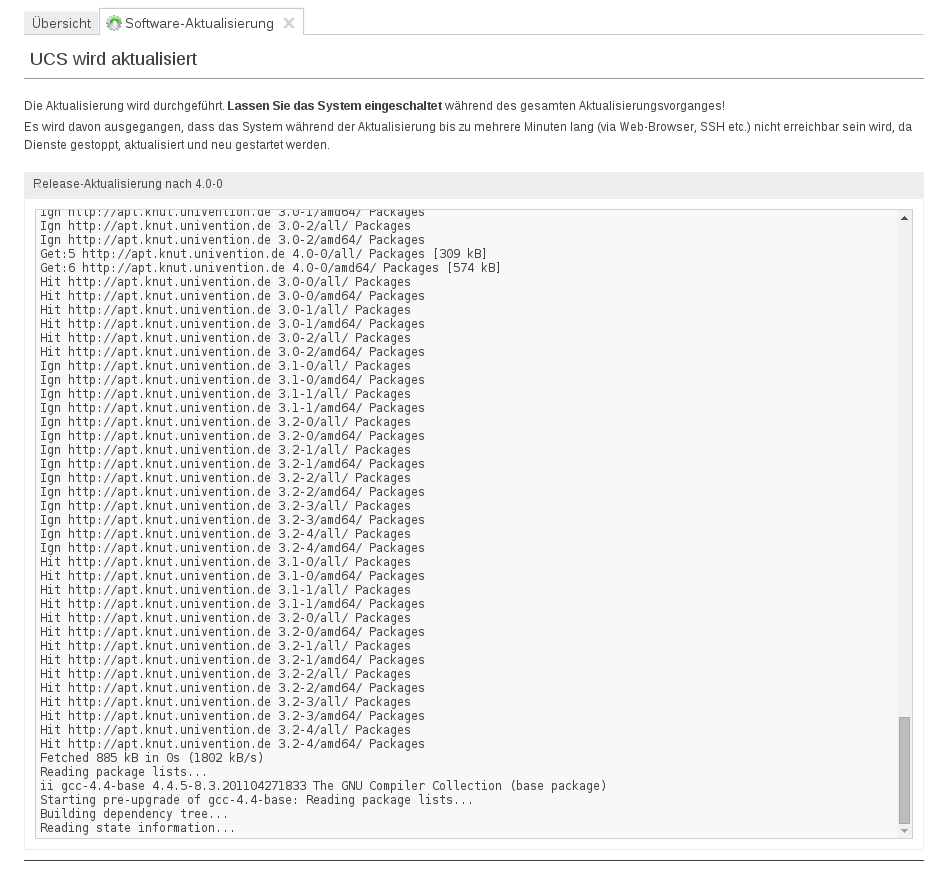This screenshot has width=948, height=874.
Task: Click the log scrollbar up arrow
Action: pos(904,218)
